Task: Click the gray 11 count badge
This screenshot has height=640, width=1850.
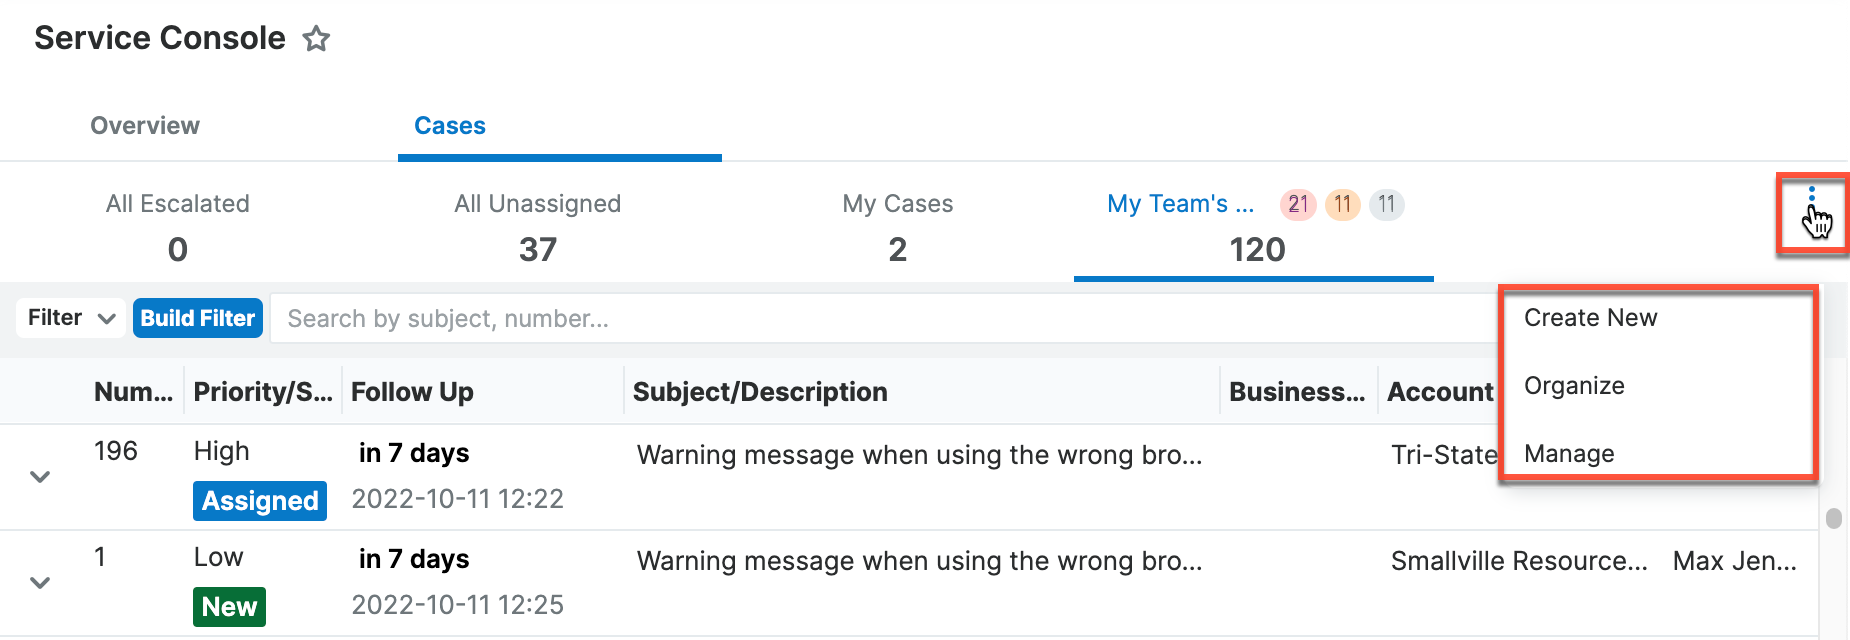Action: (1386, 205)
